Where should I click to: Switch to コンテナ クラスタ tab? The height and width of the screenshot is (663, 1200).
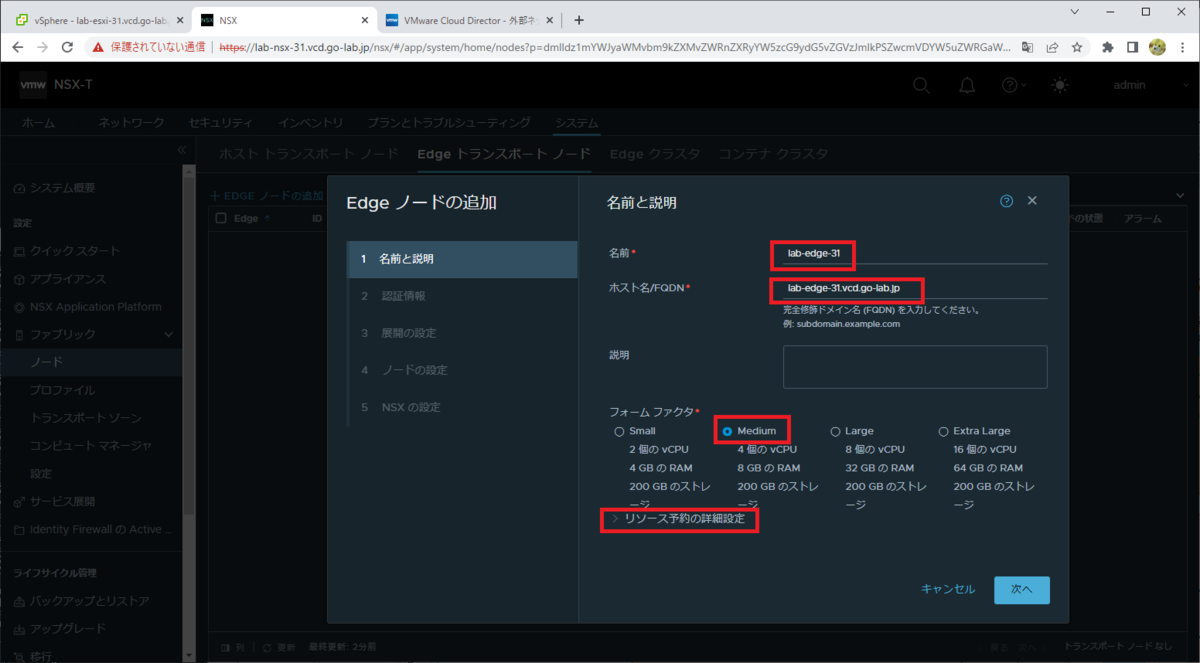pos(773,154)
